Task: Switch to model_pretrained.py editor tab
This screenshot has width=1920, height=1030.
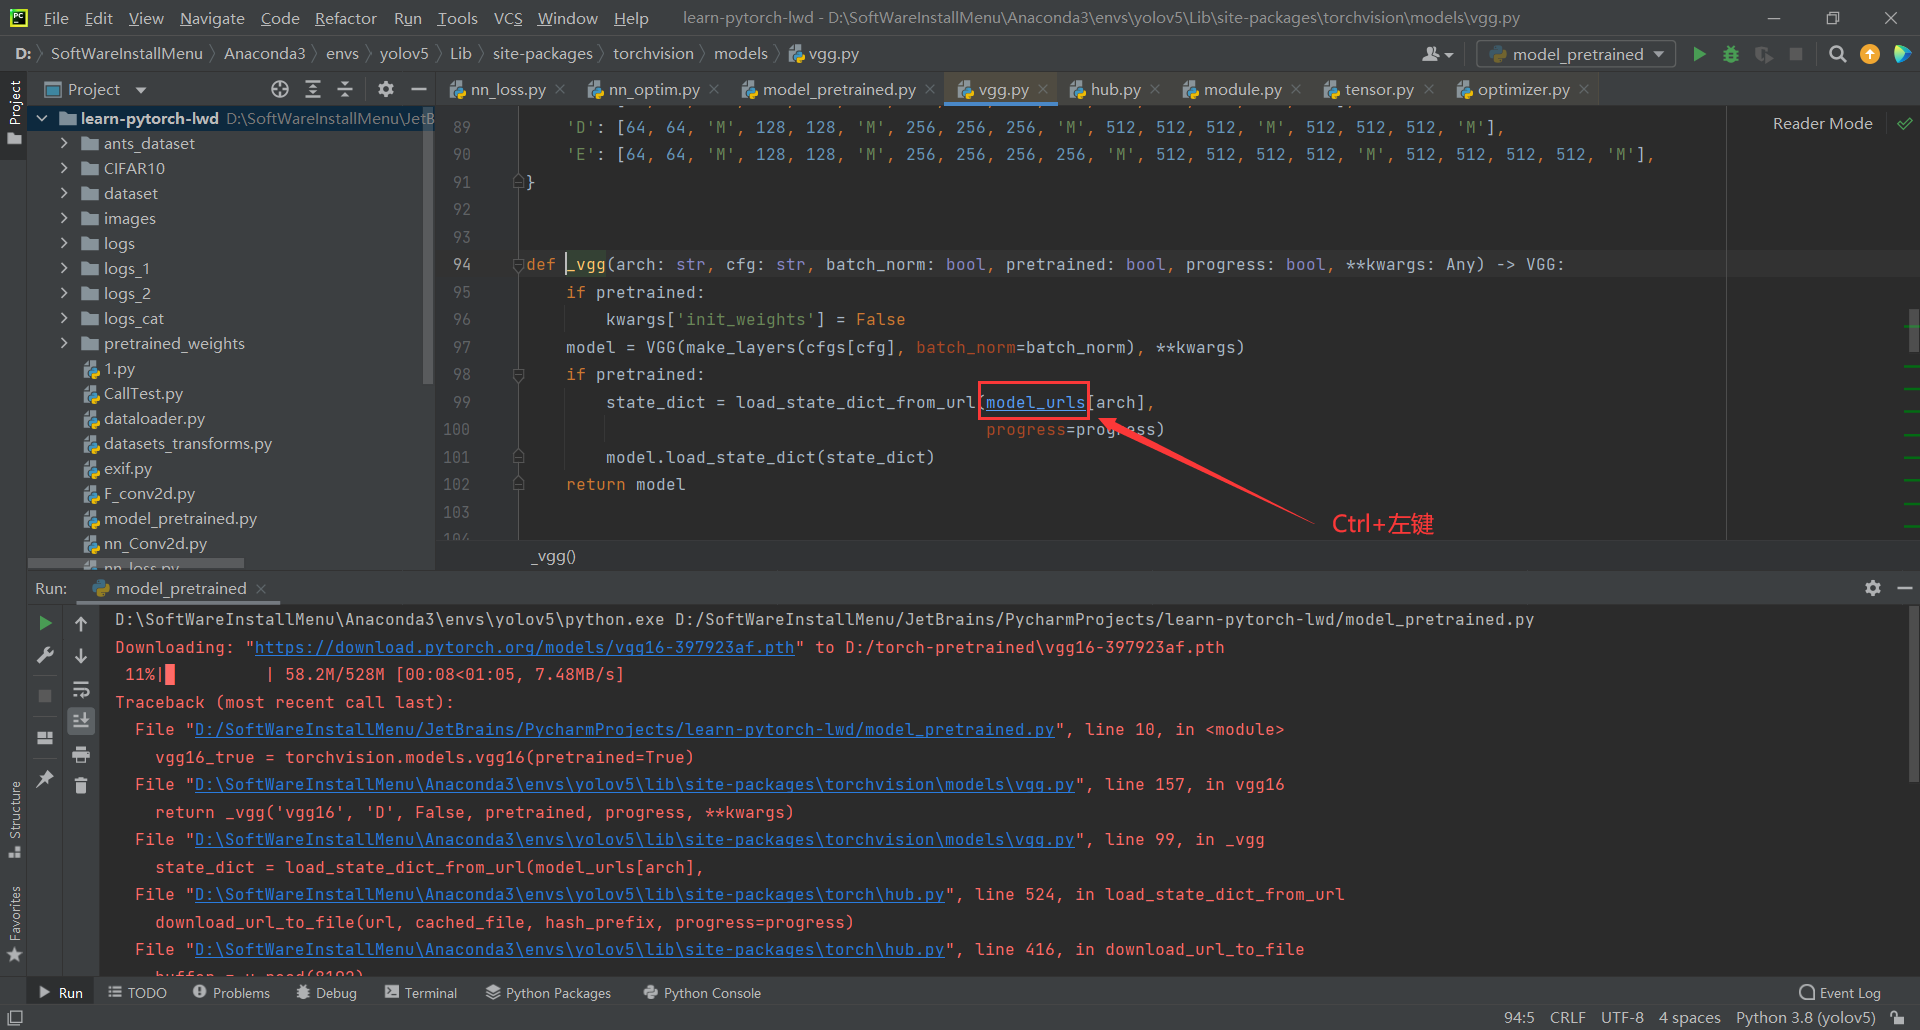Action: [x=838, y=89]
